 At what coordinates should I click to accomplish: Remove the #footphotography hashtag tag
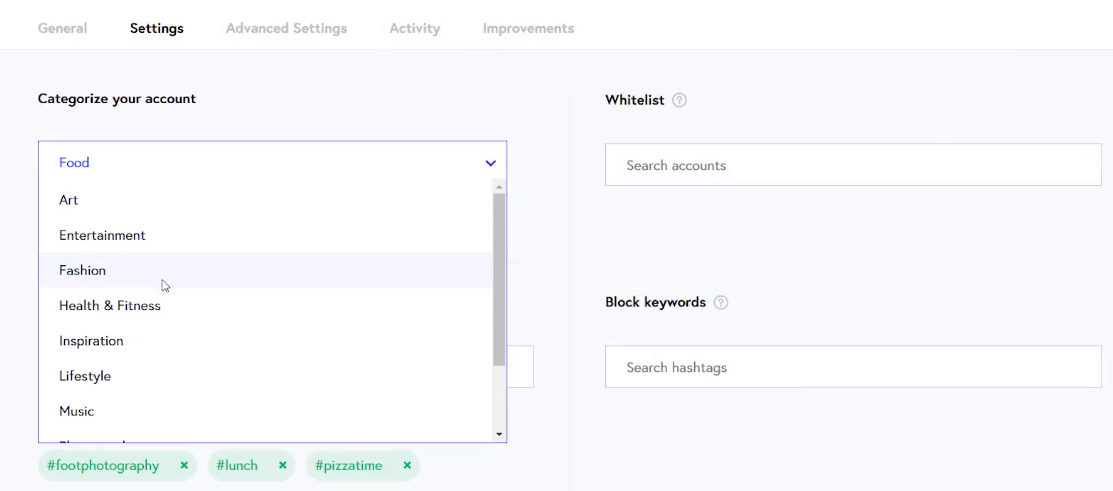[x=184, y=465]
